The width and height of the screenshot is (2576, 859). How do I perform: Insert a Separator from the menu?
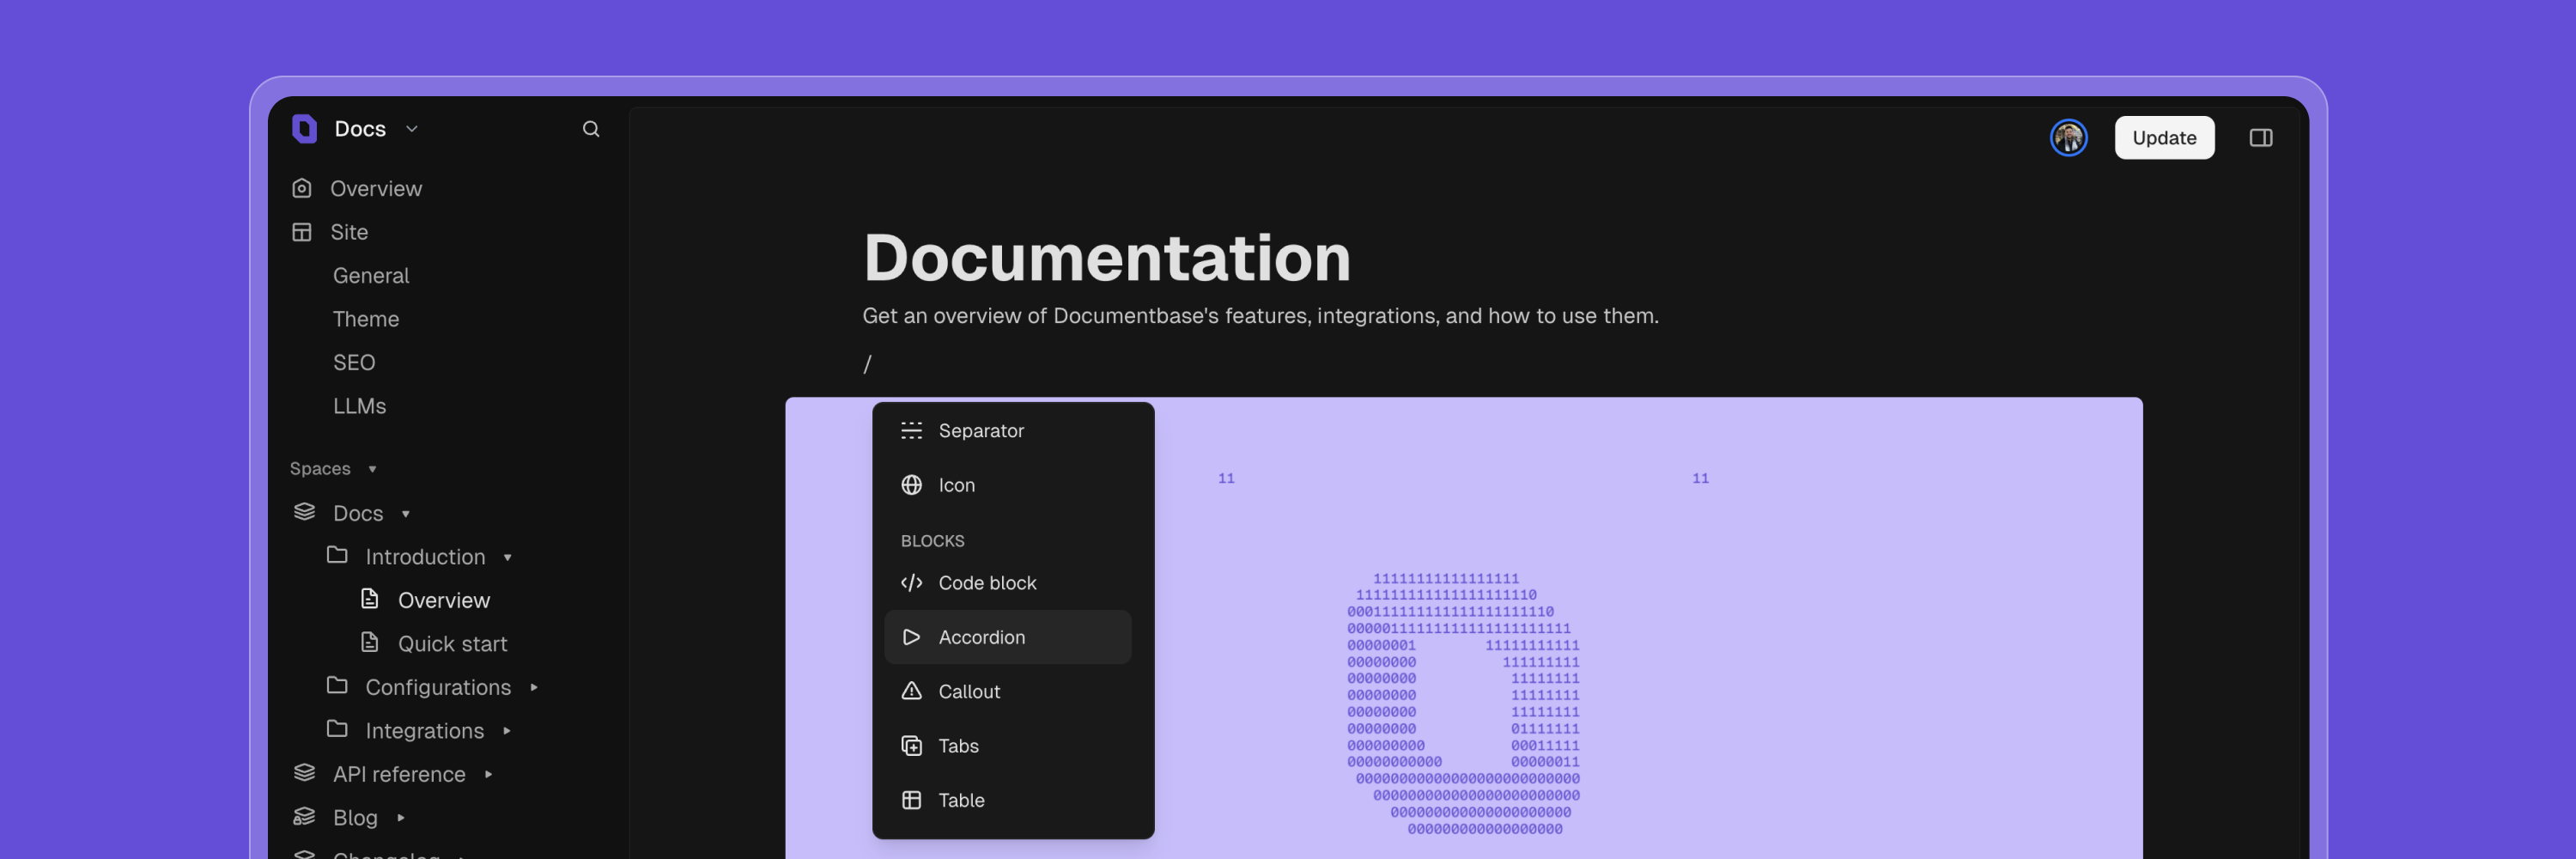980,431
